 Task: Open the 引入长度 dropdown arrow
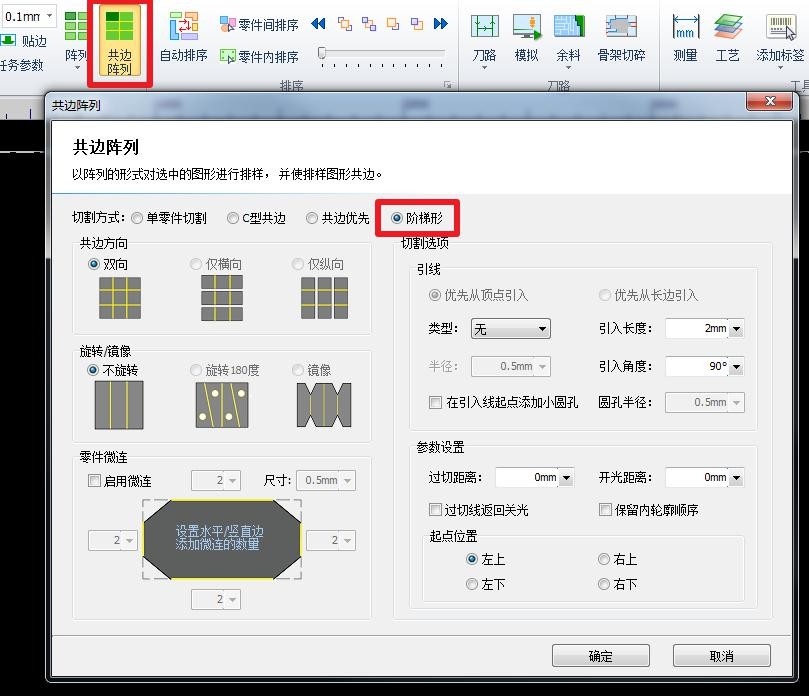point(737,329)
